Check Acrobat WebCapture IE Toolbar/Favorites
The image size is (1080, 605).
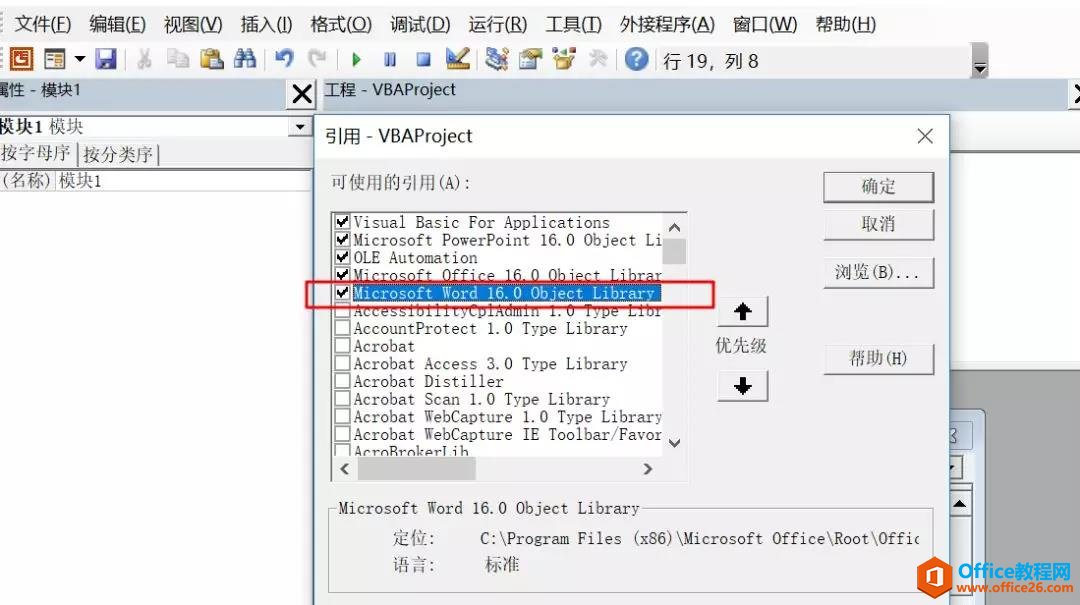pos(342,434)
